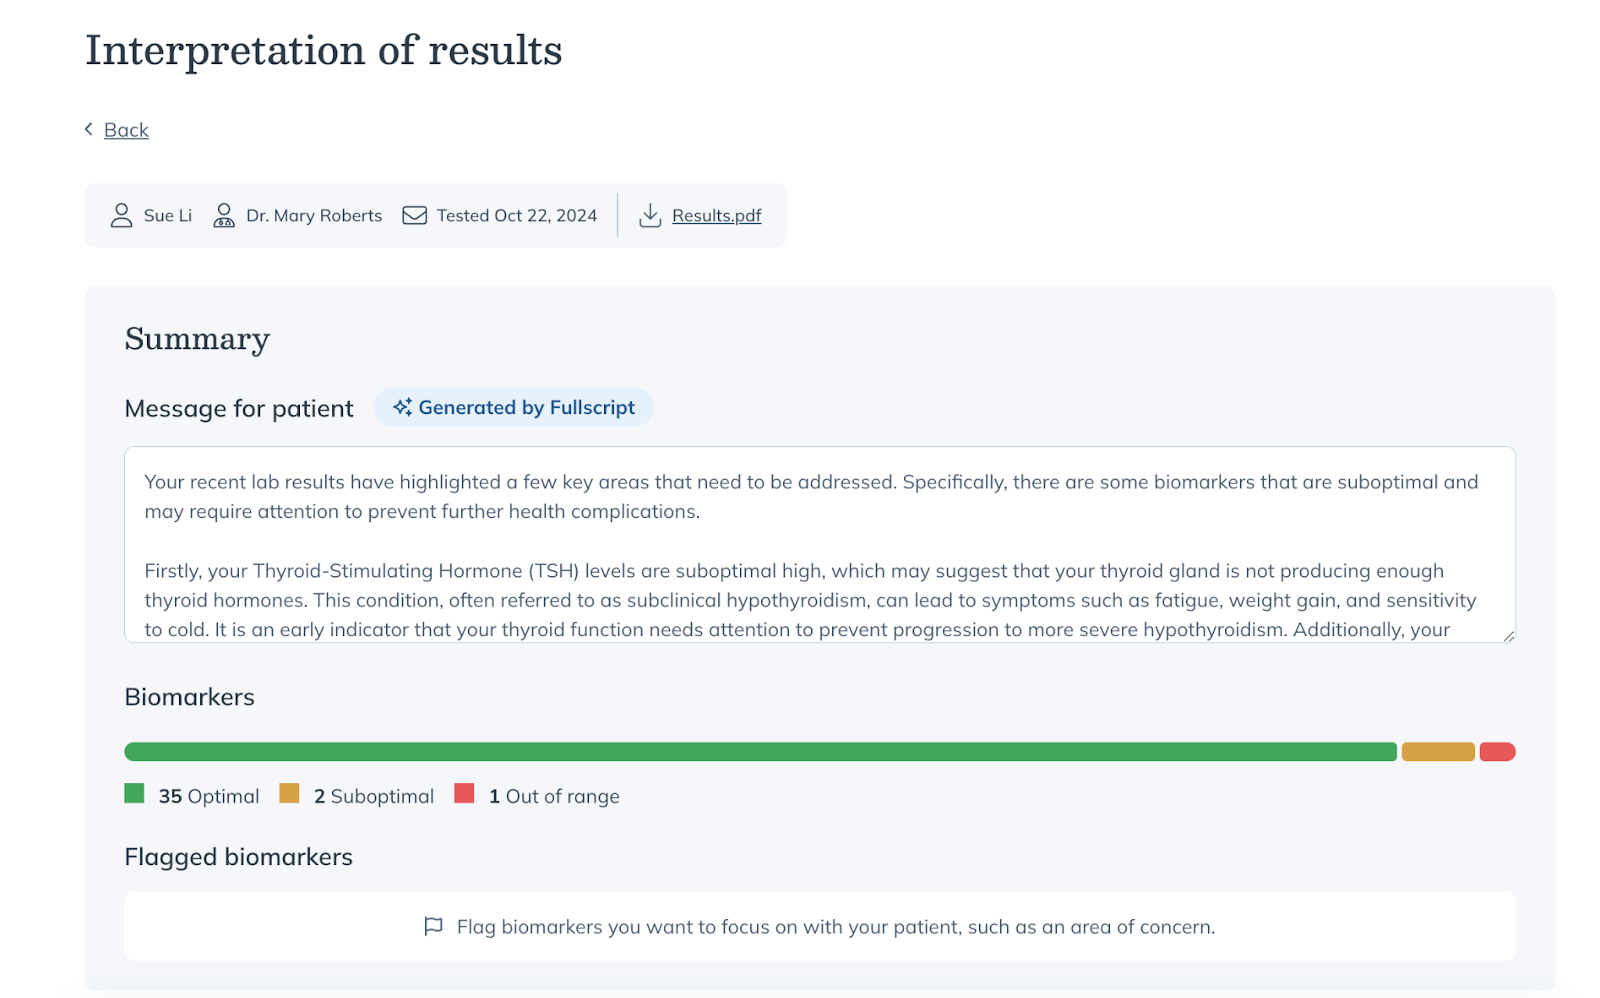The width and height of the screenshot is (1600, 998).
Task: Click the red Out of range legend swatch
Action: click(x=464, y=793)
